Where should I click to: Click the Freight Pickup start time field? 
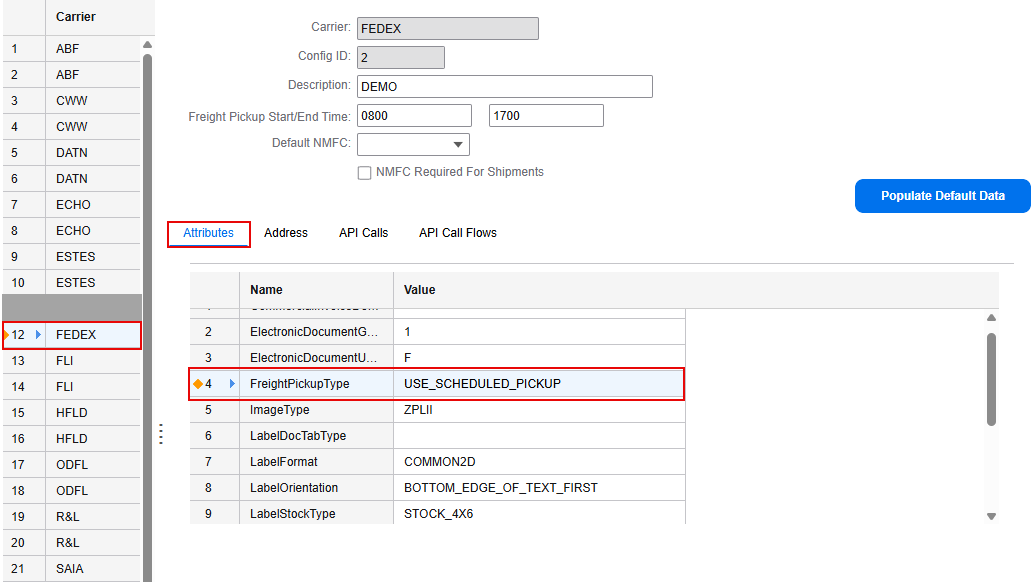tap(414, 116)
